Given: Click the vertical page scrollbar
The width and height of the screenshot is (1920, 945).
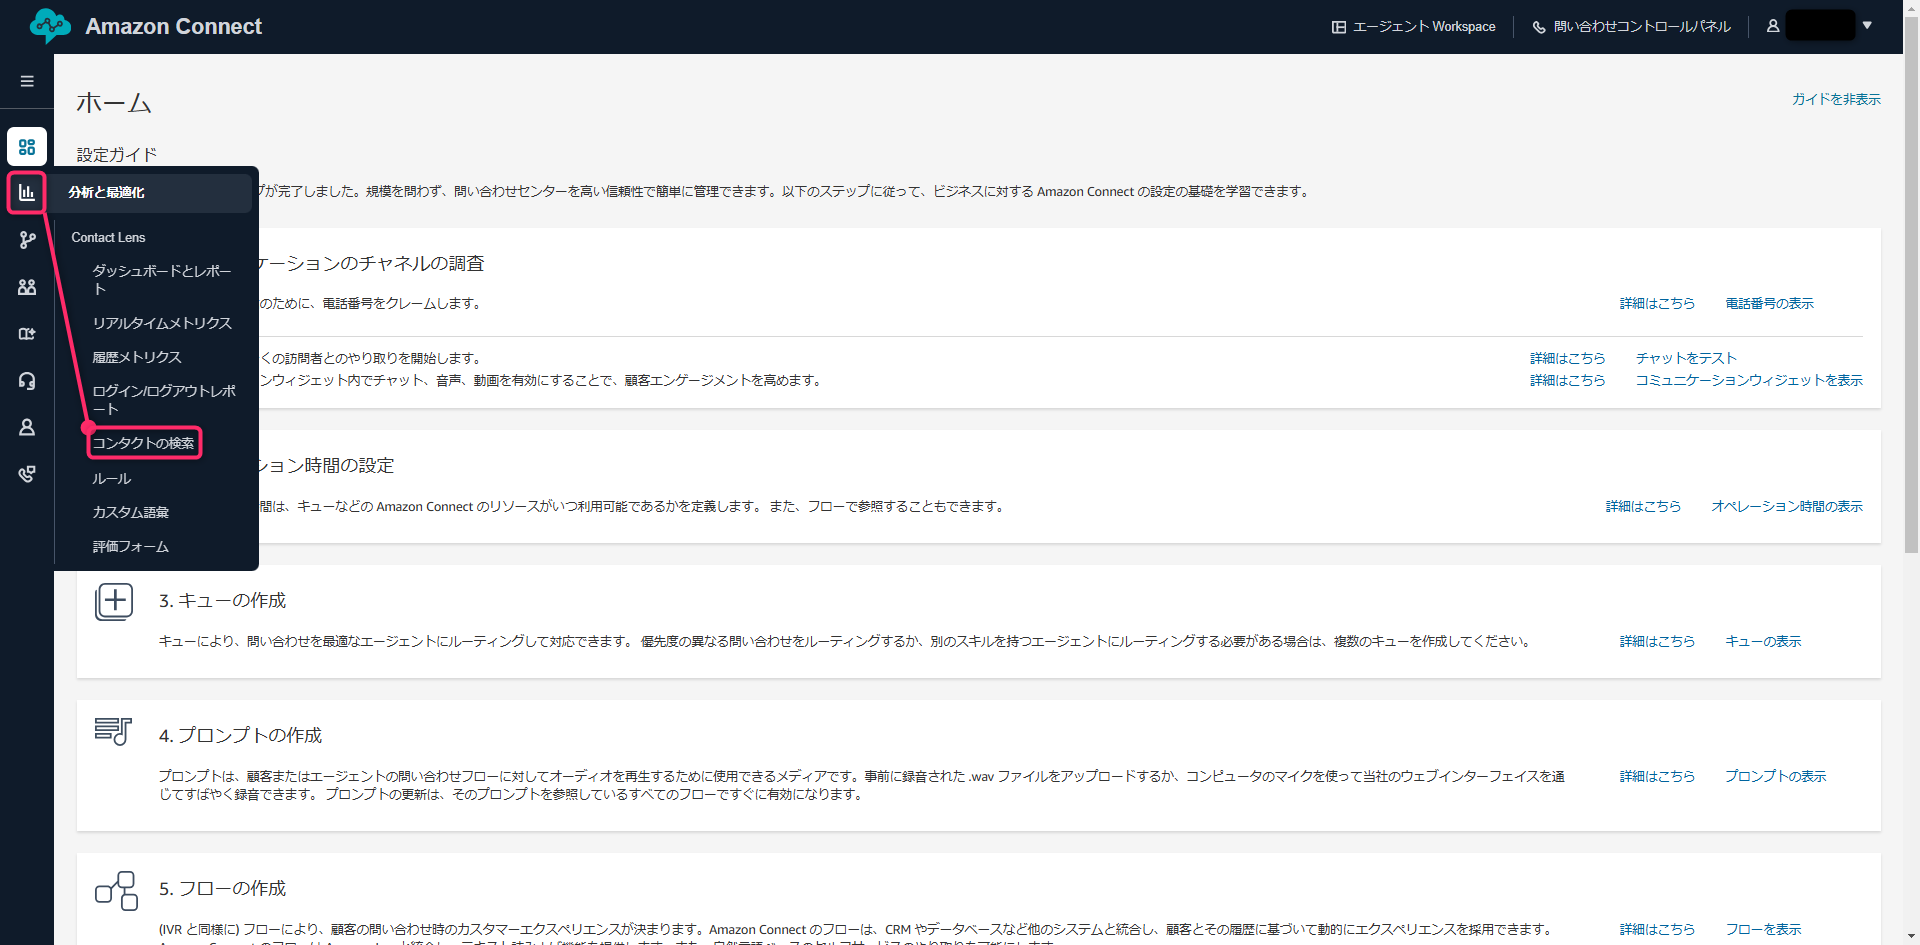Looking at the screenshot, I should [1911, 300].
